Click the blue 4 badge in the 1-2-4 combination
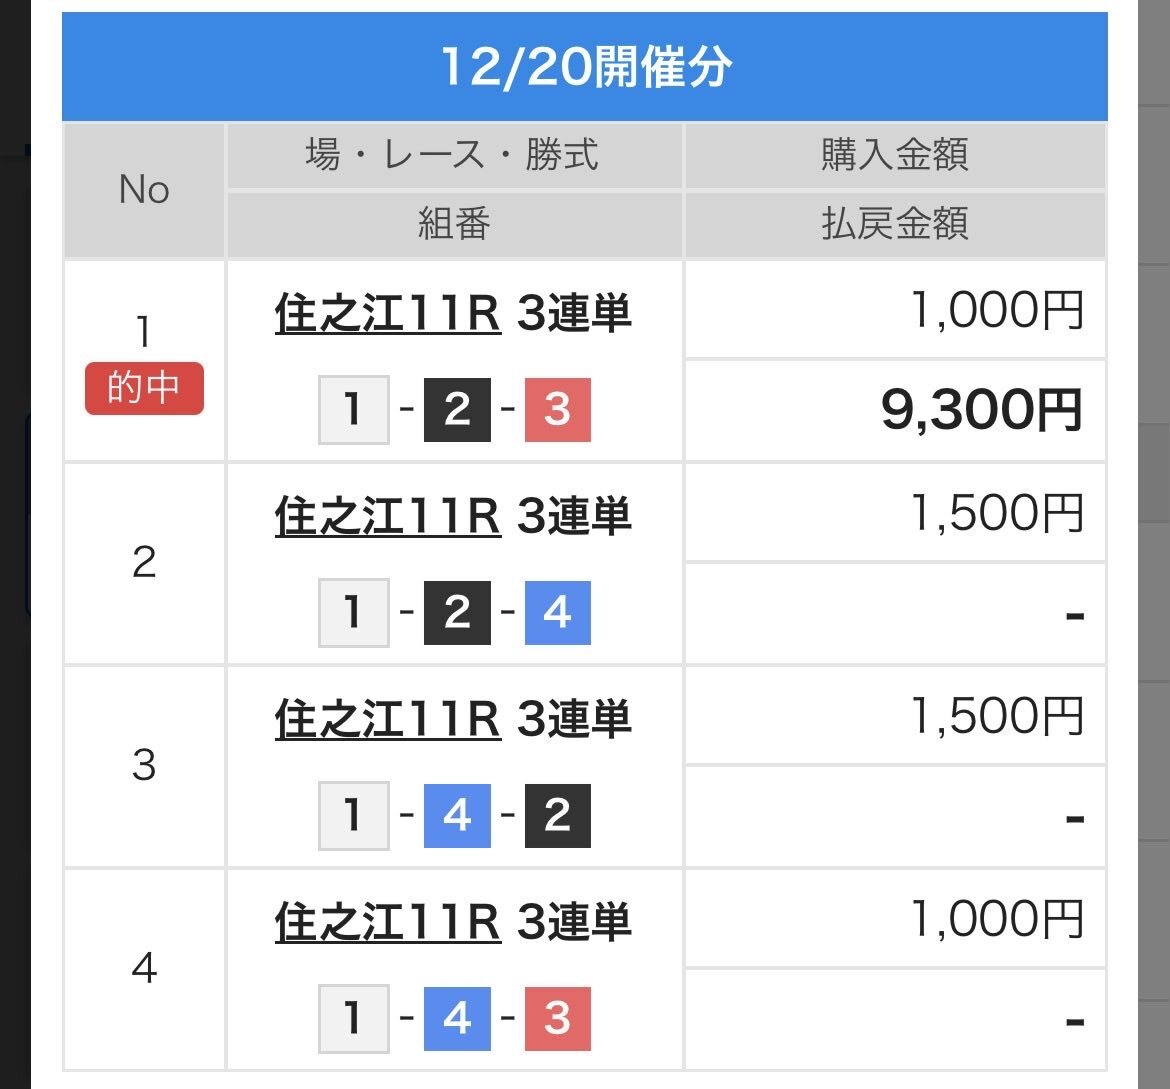Screen dimensions: 1170x1089 coord(557,612)
